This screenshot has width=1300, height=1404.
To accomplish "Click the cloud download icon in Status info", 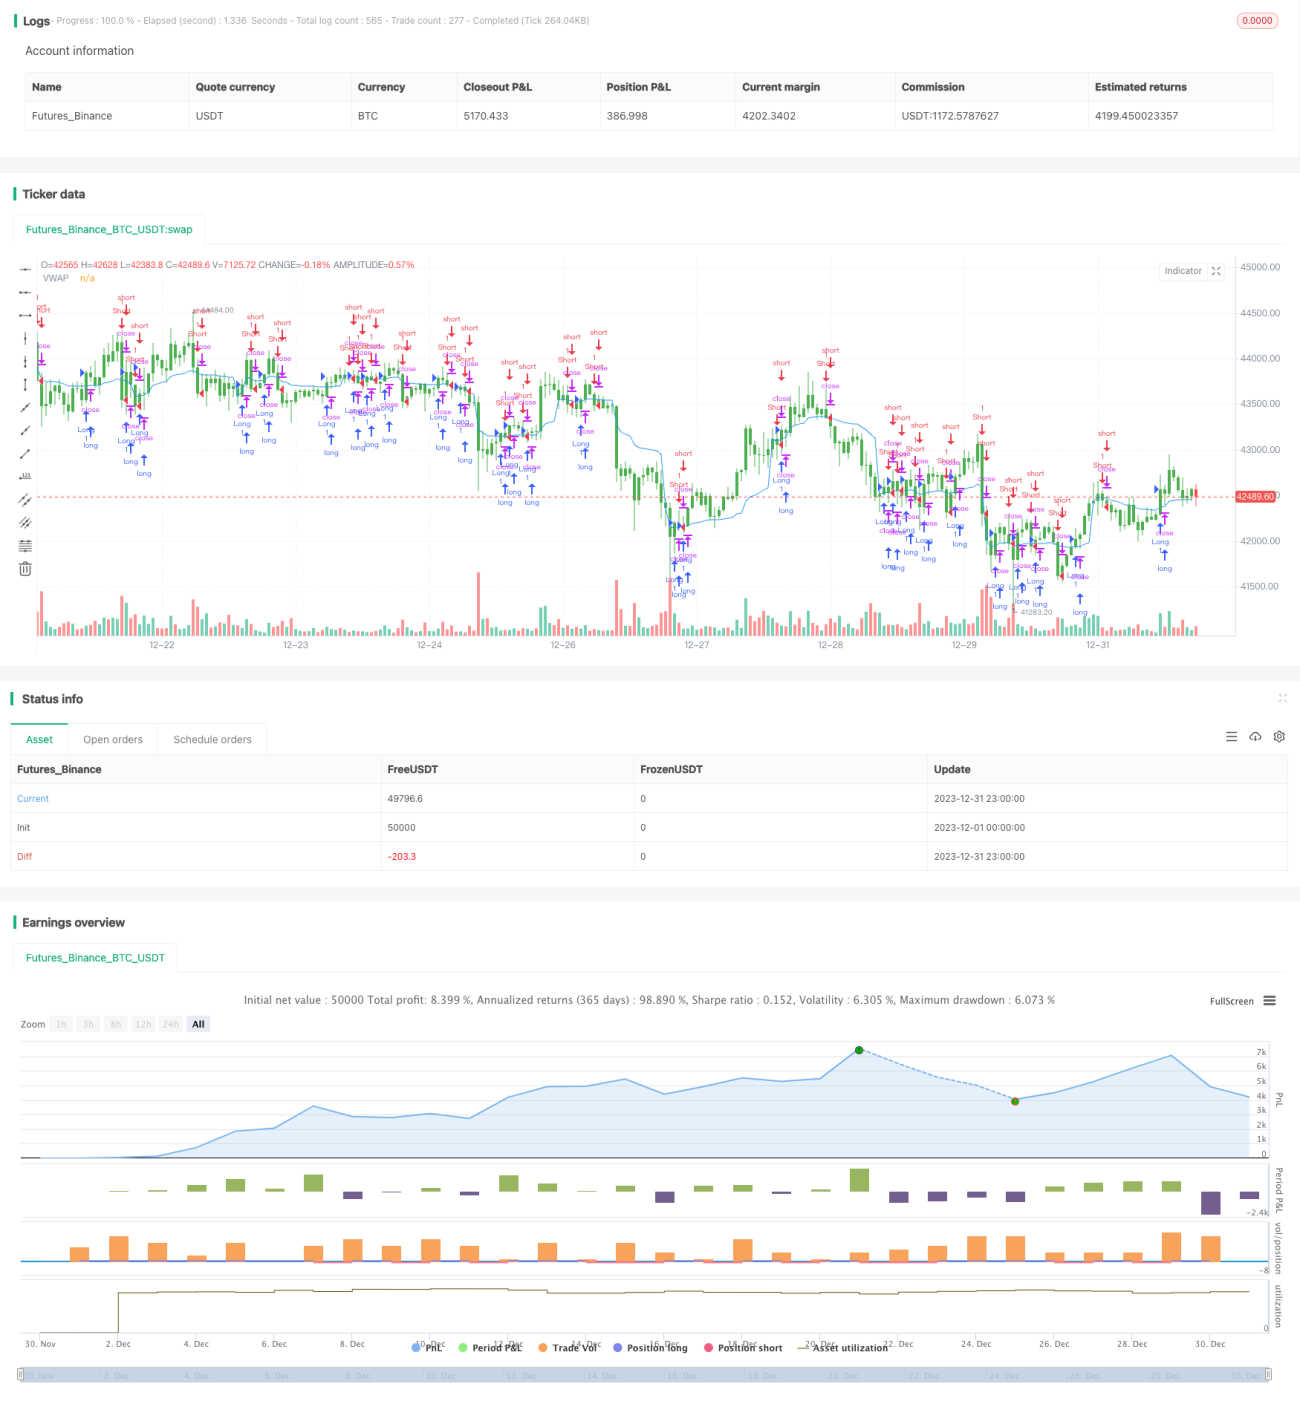I will point(1255,737).
